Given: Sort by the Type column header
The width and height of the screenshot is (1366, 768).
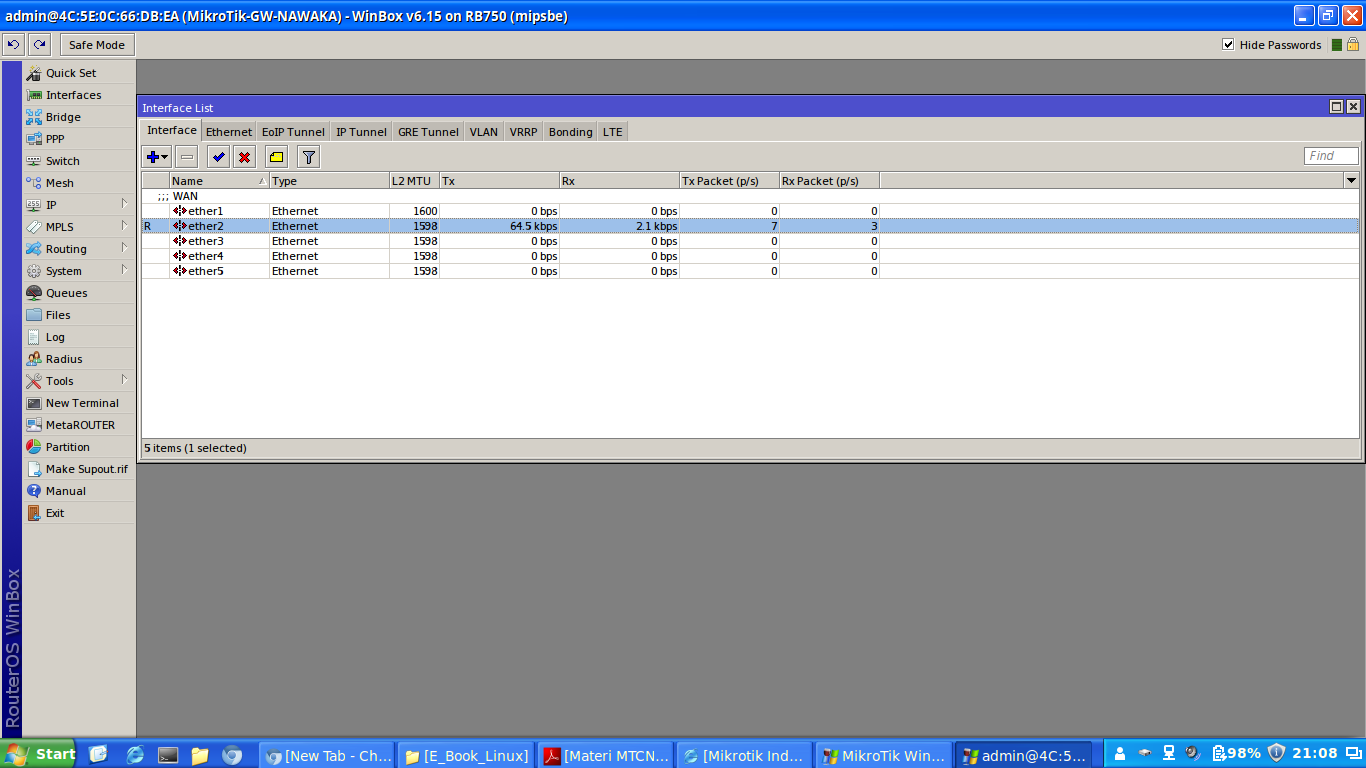Looking at the screenshot, I should point(330,181).
